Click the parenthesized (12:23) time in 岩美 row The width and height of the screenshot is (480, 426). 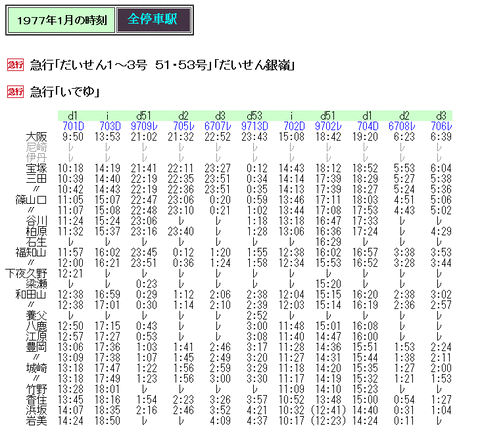click(328, 421)
